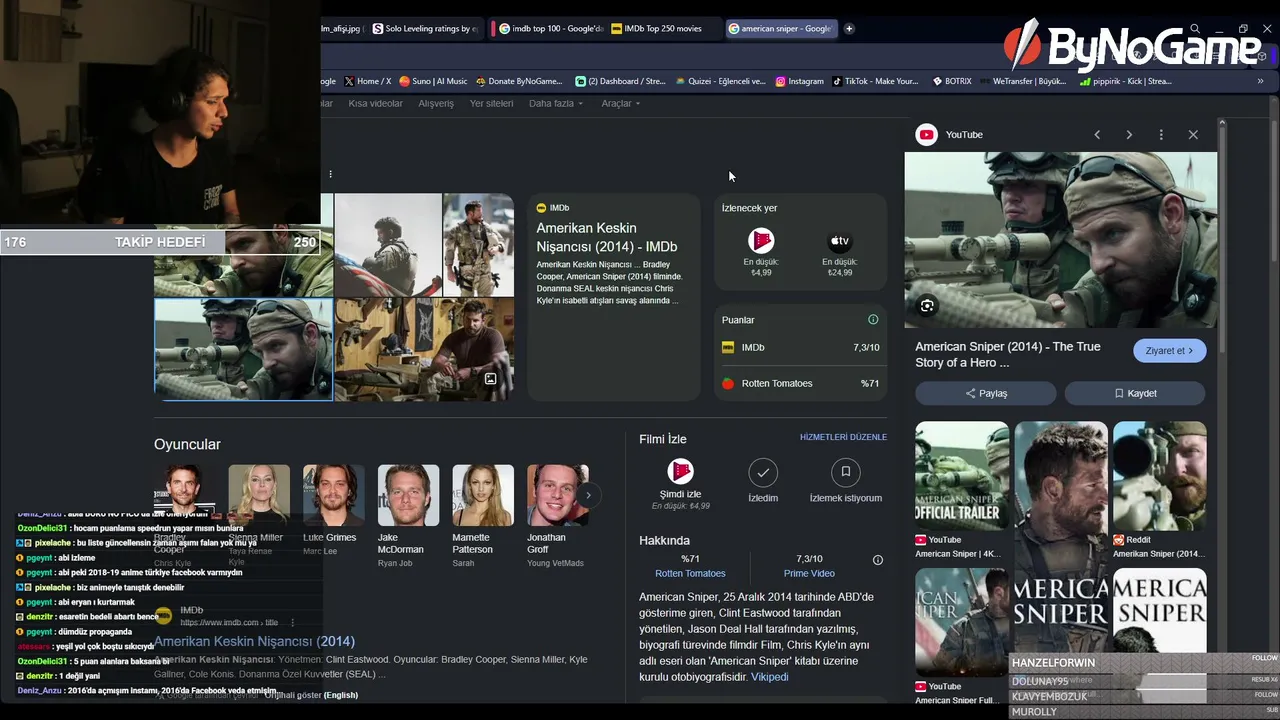
Task: Open the Amerikan Keskin Nişancısı (2014) search result
Action: (254, 641)
